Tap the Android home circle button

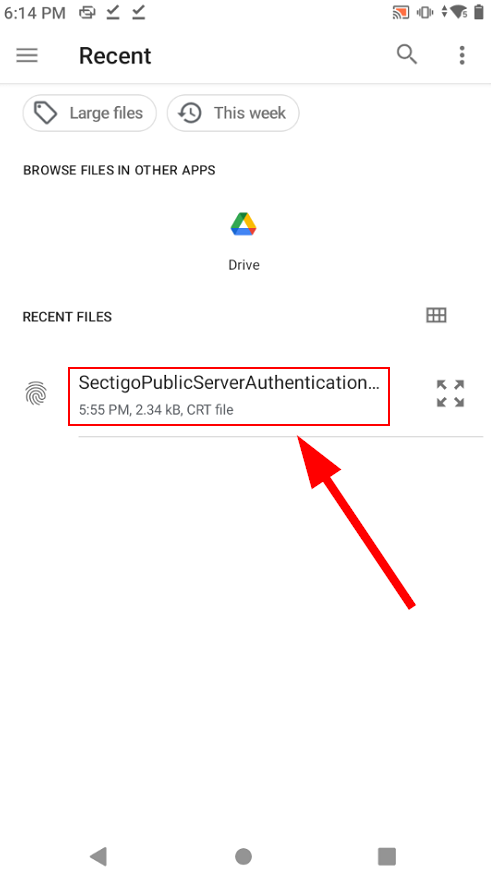pos(244,856)
